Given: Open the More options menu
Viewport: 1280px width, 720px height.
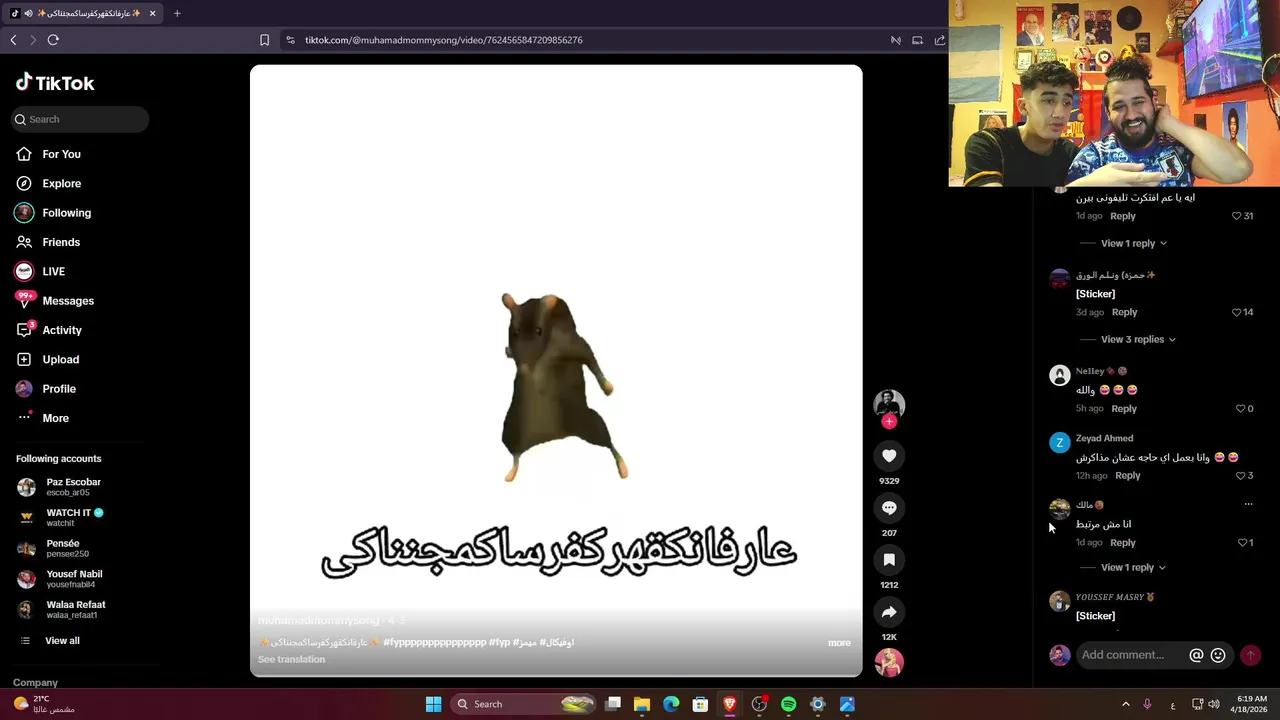Looking at the screenshot, I should point(43,418).
